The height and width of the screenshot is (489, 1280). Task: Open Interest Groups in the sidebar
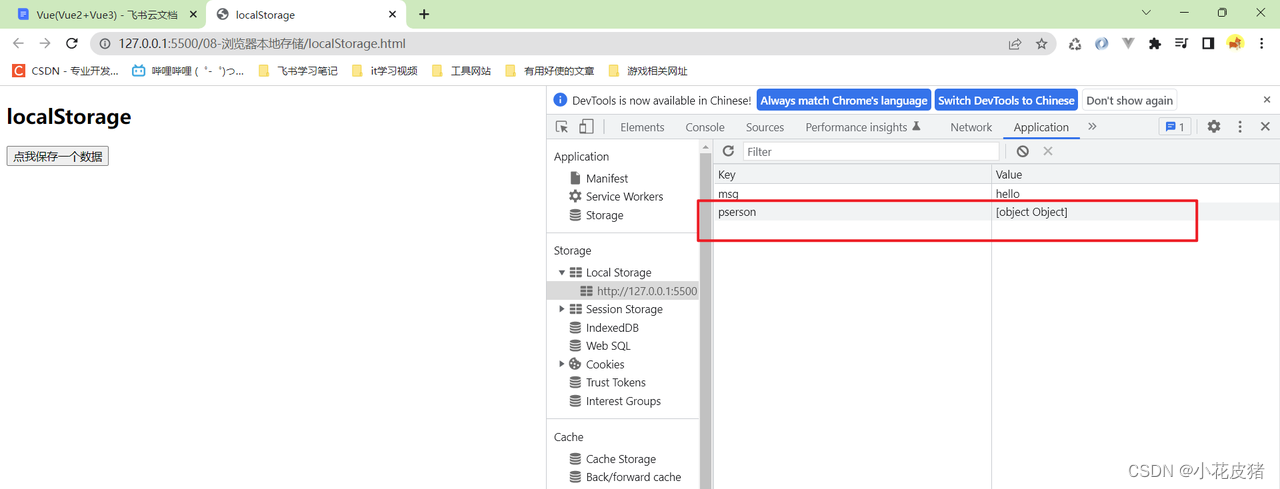tap(623, 401)
